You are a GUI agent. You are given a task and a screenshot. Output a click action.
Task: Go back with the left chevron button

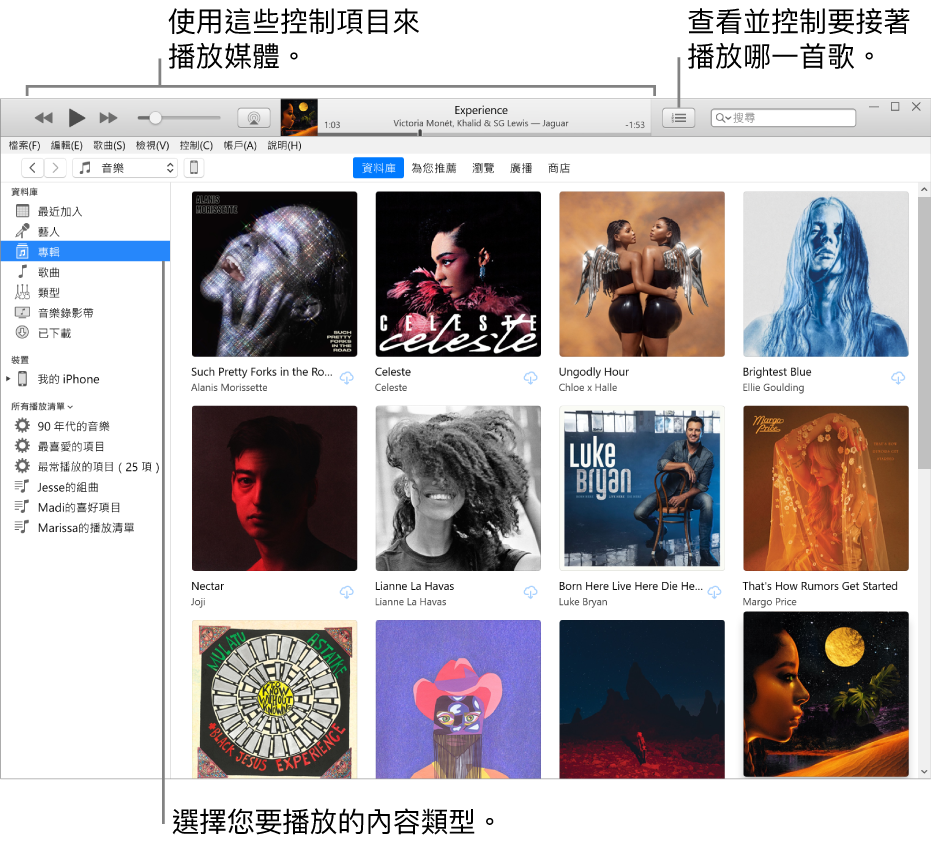coord(33,168)
